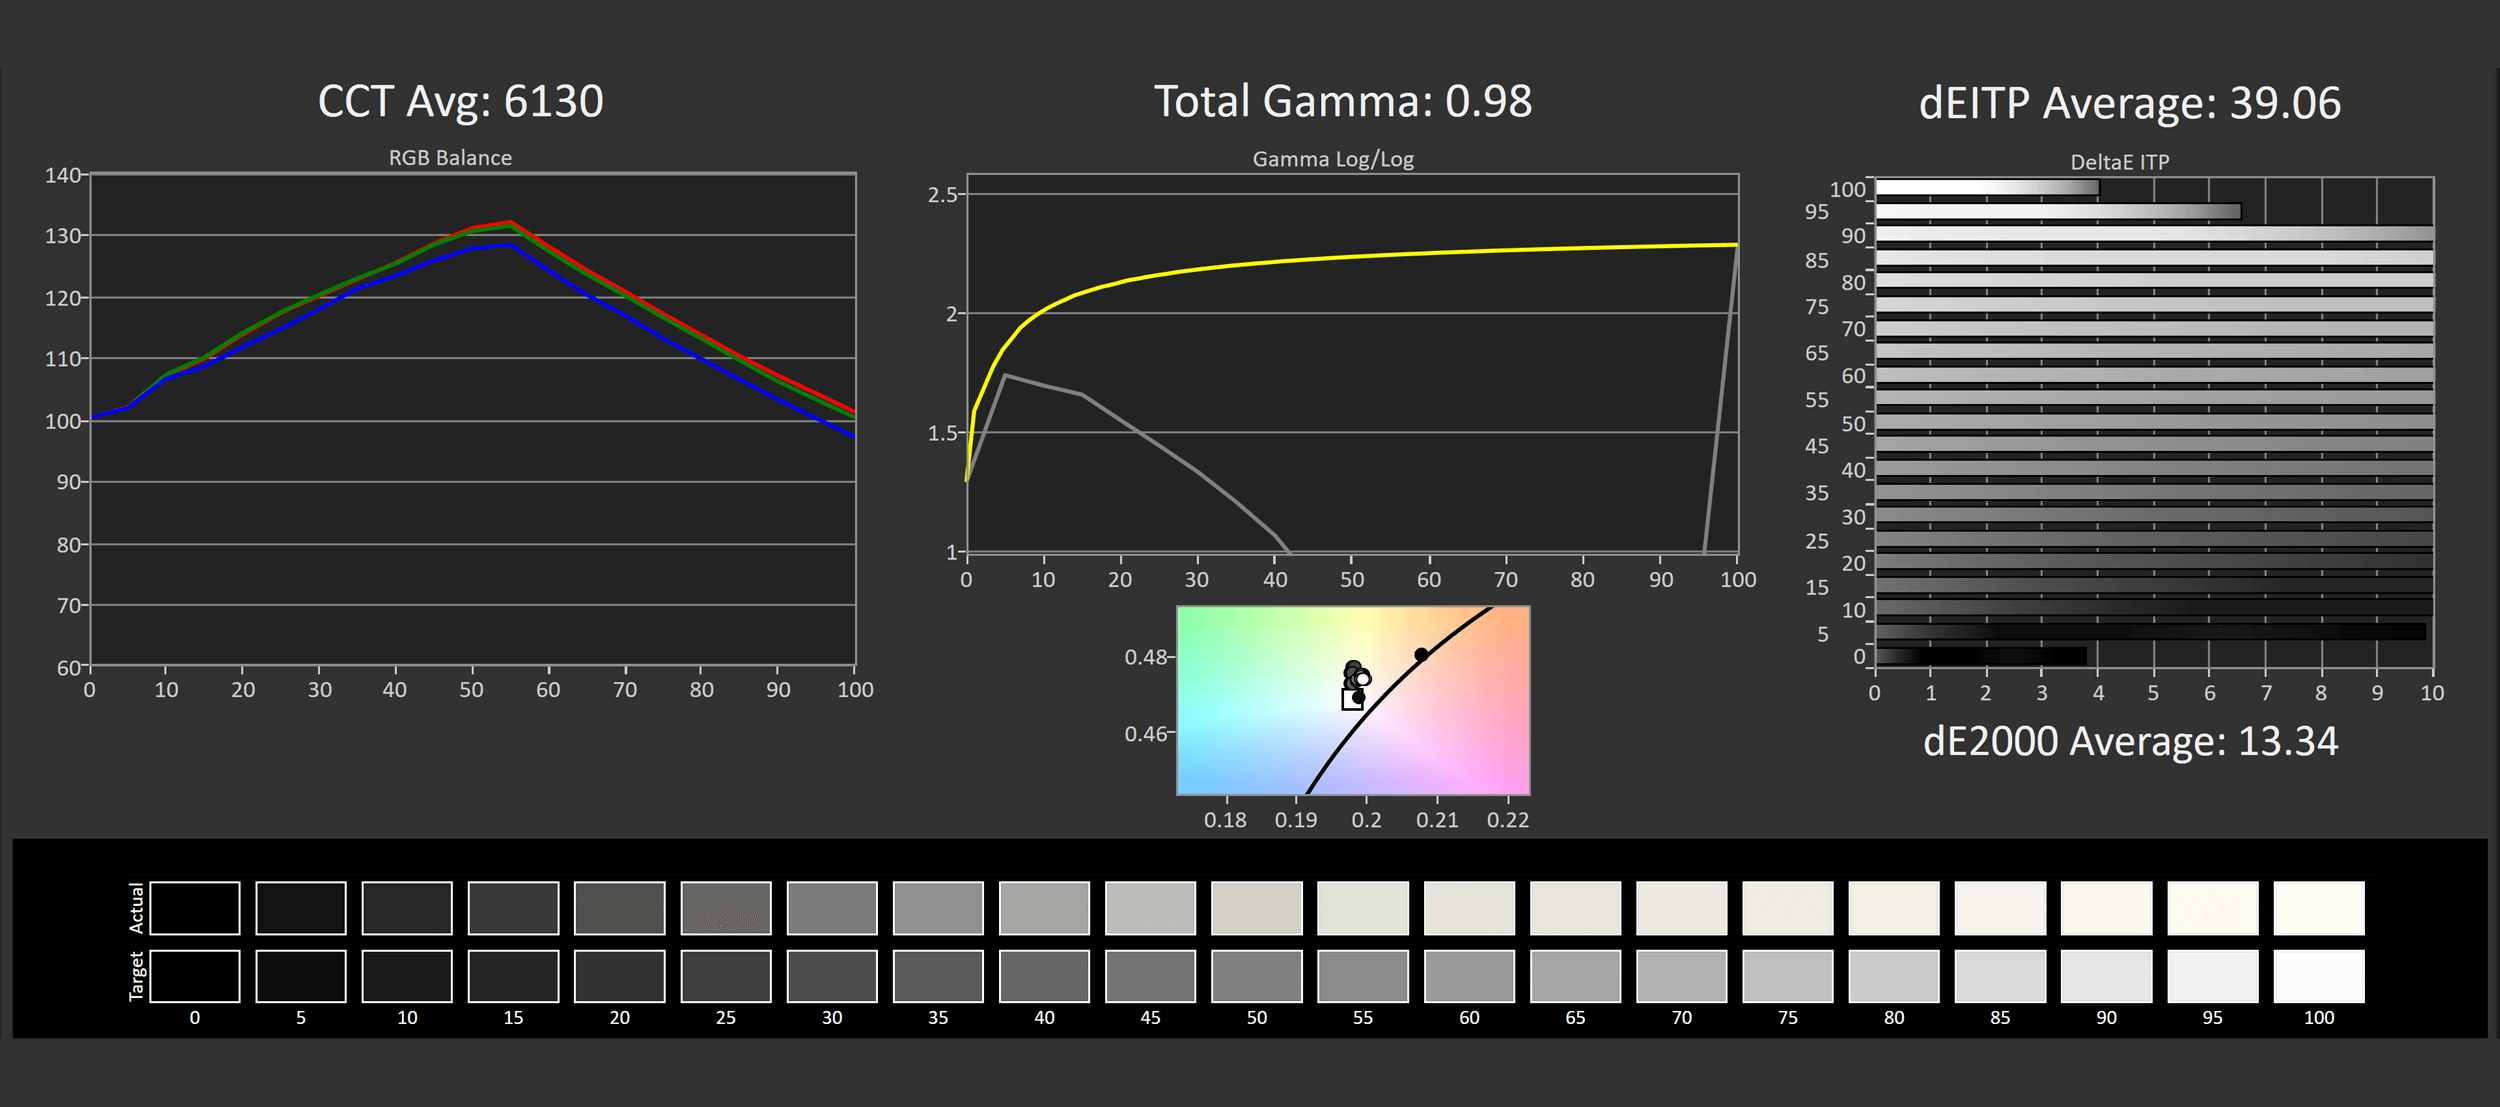Click the DeltaE ITP chart title
2500x1107 pixels.
point(2119,162)
